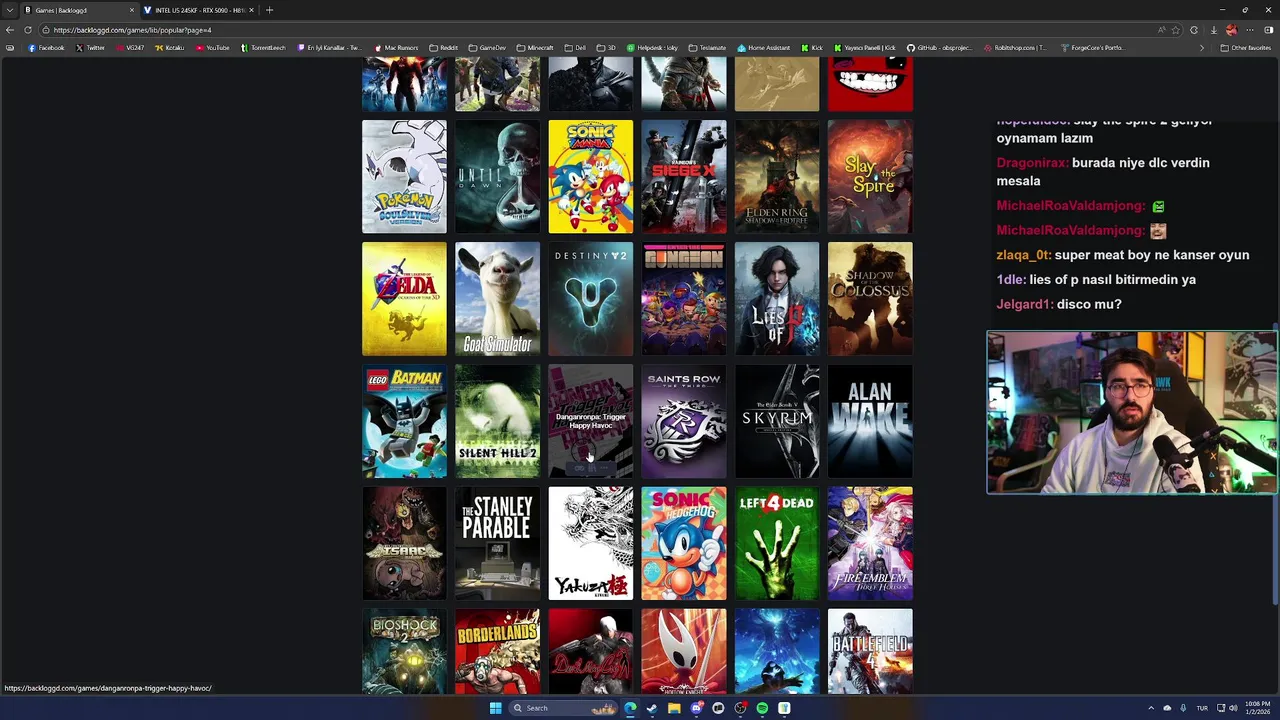Open the Dell bookmark folder
This screenshot has height=720, width=1280.
pyautogui.click(x=575, y=48)
